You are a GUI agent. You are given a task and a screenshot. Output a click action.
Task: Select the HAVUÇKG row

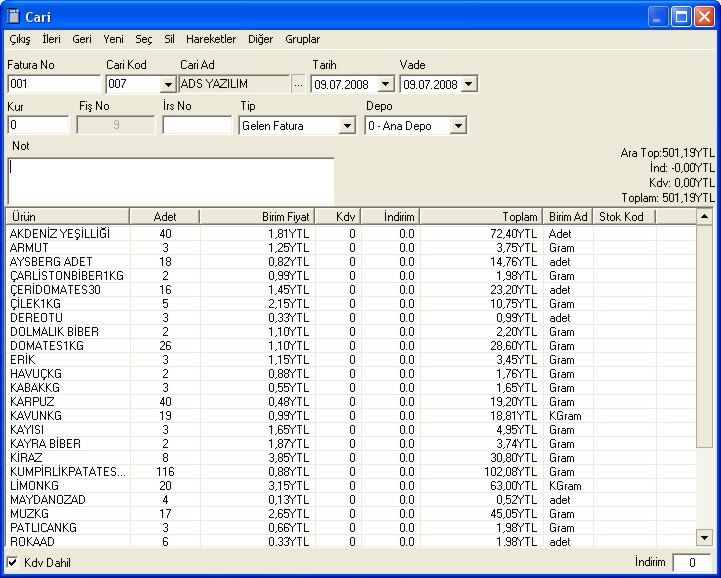[351, 374]
